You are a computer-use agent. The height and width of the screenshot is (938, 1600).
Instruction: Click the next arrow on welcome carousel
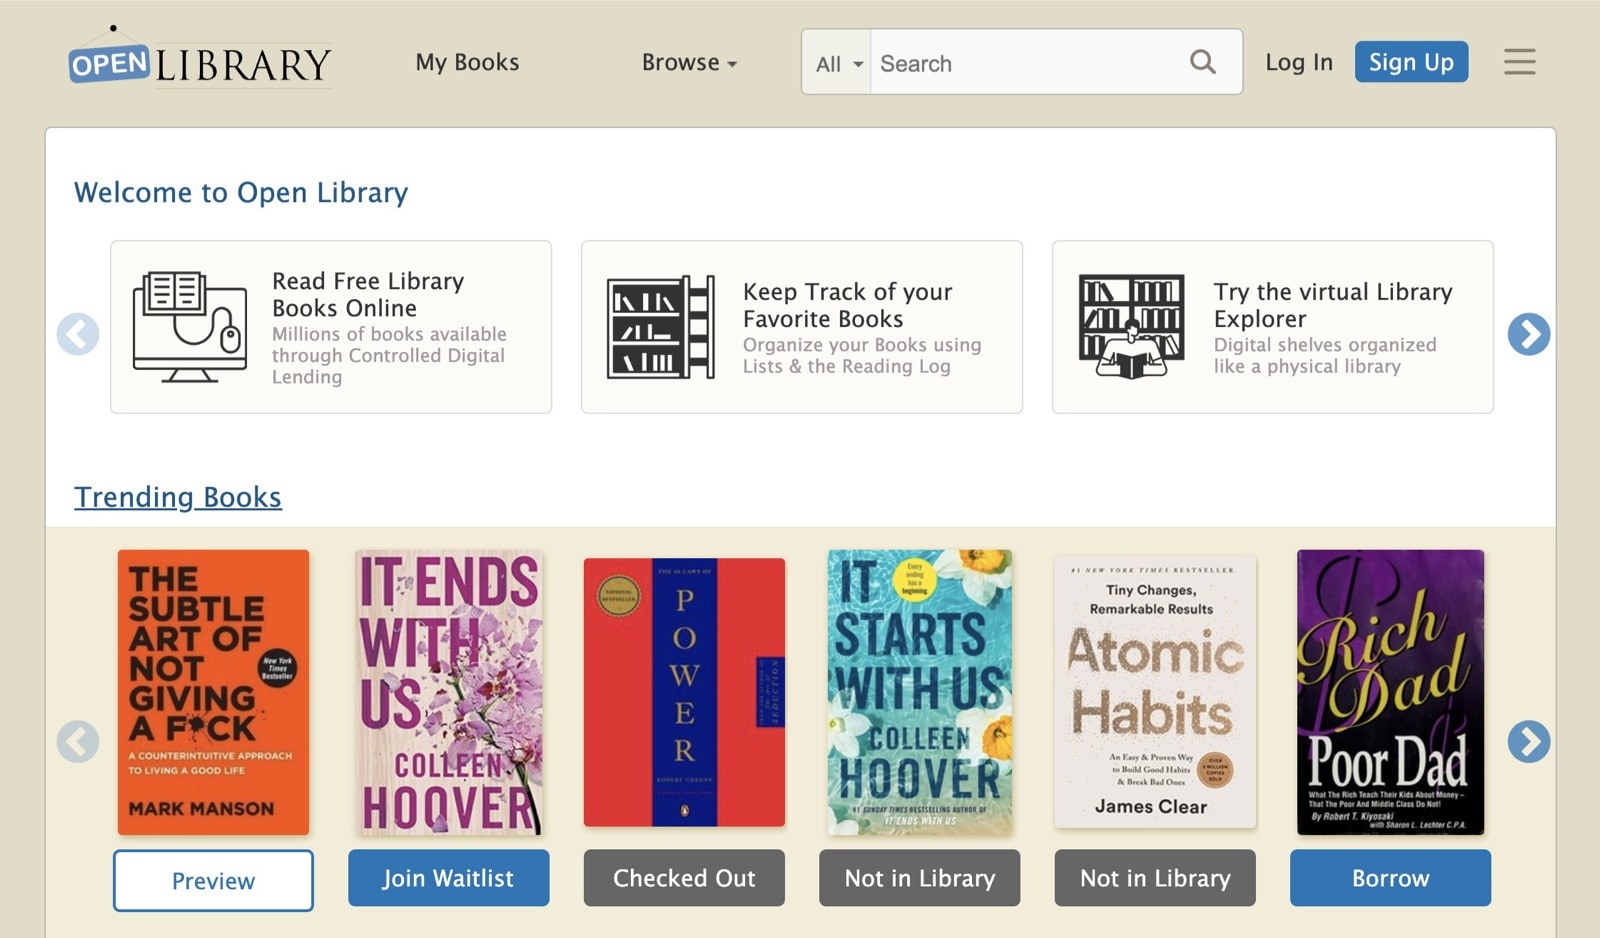pos(1528,334)
